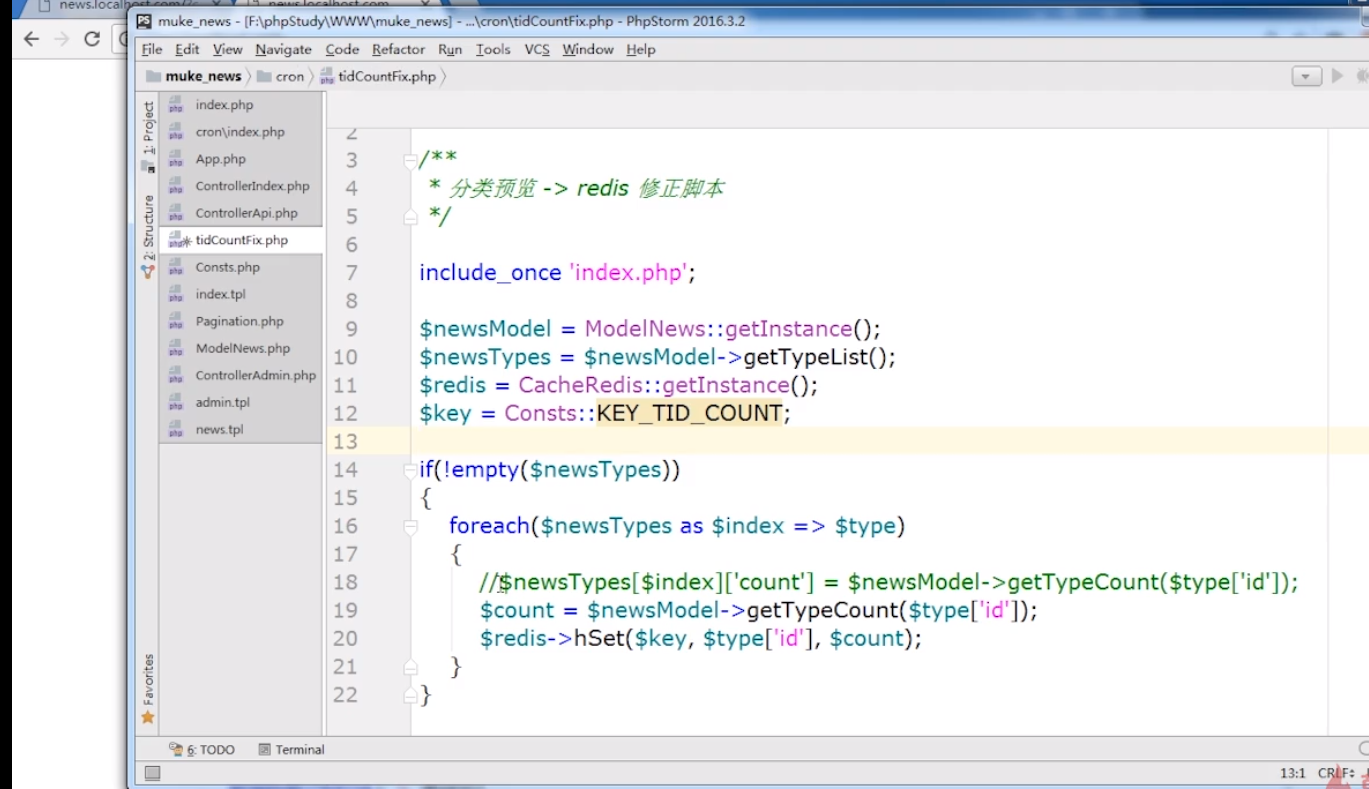Click the php icon beside App.php
This screenshot has width=1369, height=789.
point(176,159)
